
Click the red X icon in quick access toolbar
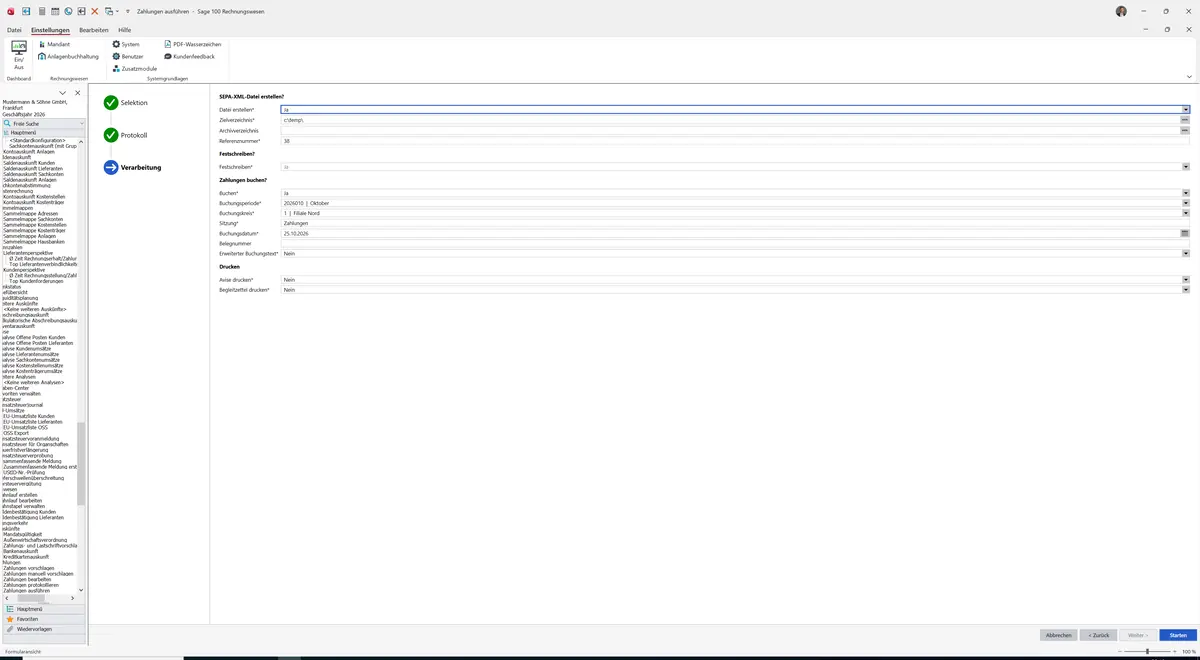point(95,11)
